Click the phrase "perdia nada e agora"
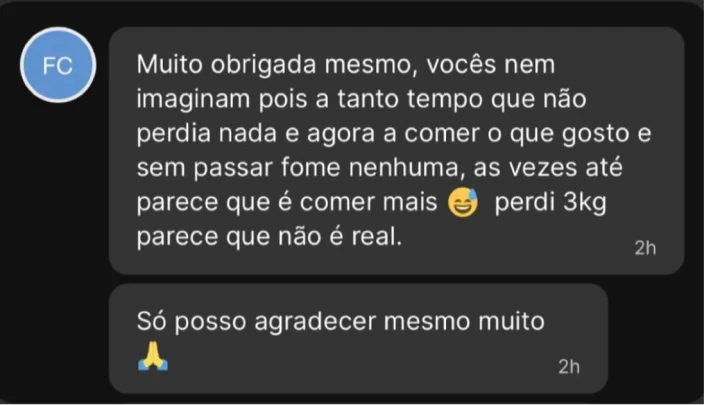This screenshot has width=704, height=405. (x=255, y=134)
